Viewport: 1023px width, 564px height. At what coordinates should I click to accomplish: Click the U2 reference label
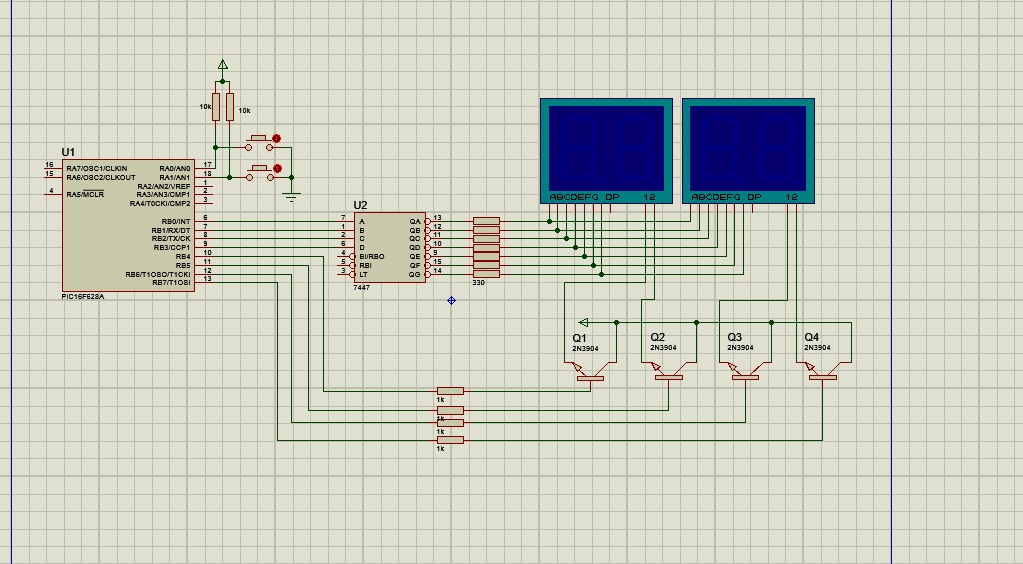(360, 205)
